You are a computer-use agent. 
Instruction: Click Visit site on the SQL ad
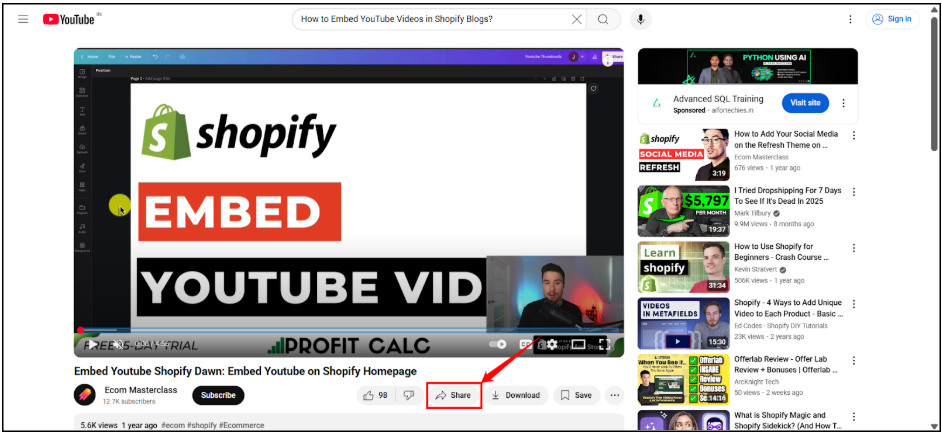[805, 103]
